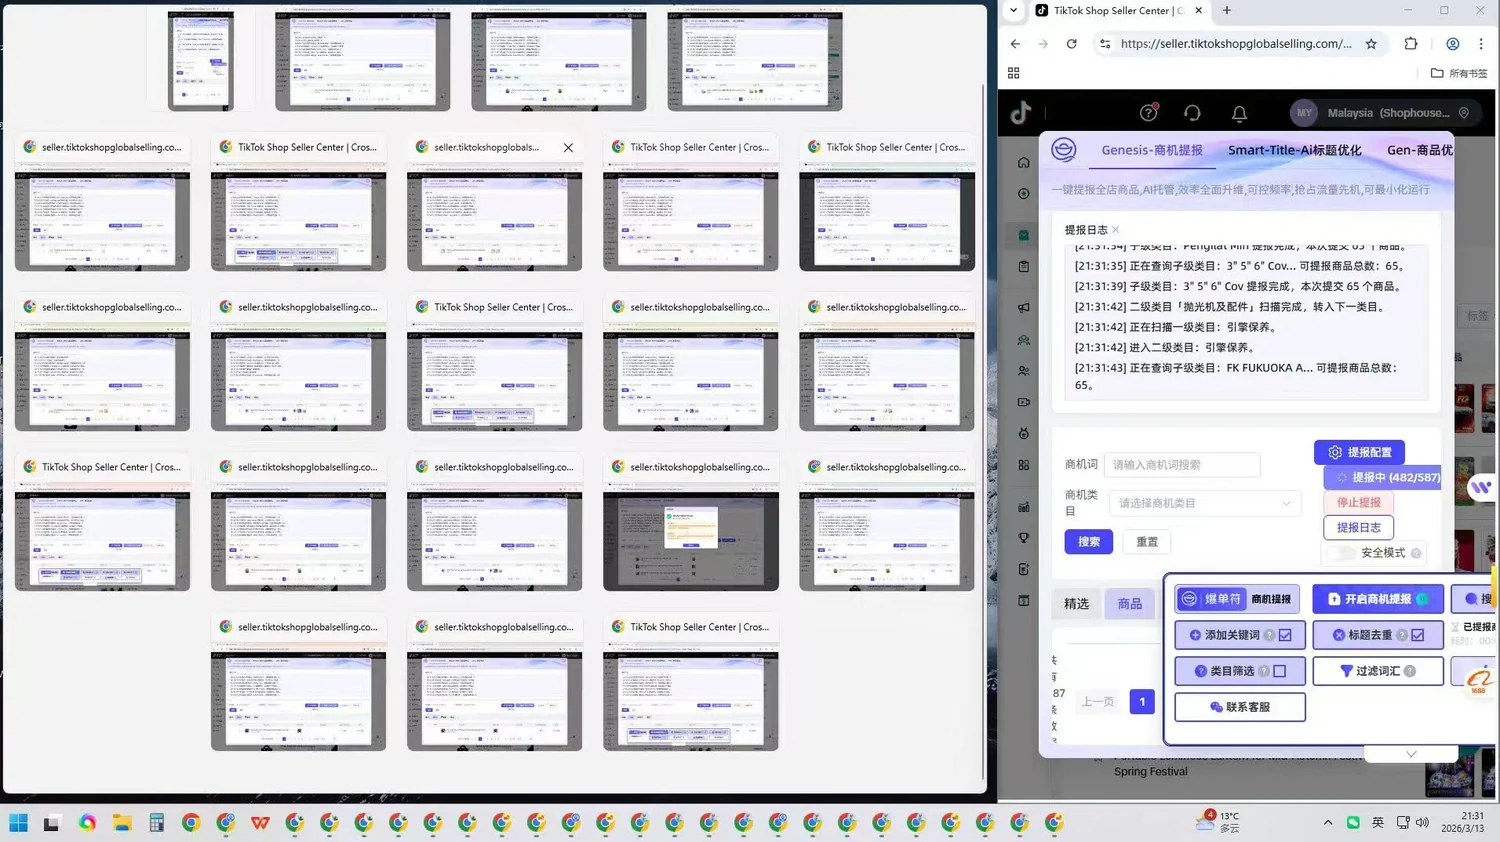Switch to Smart-Title-Ai标题优化 tab
Viewport: 1500px width, 842px height.
pos(1295,150)
